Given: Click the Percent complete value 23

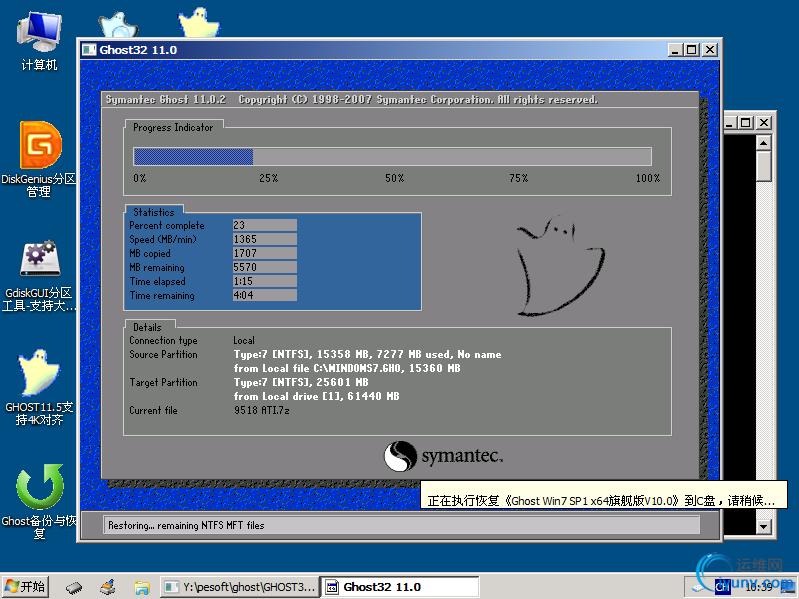Looking at the screenshot, I should [x=264, y=225].
